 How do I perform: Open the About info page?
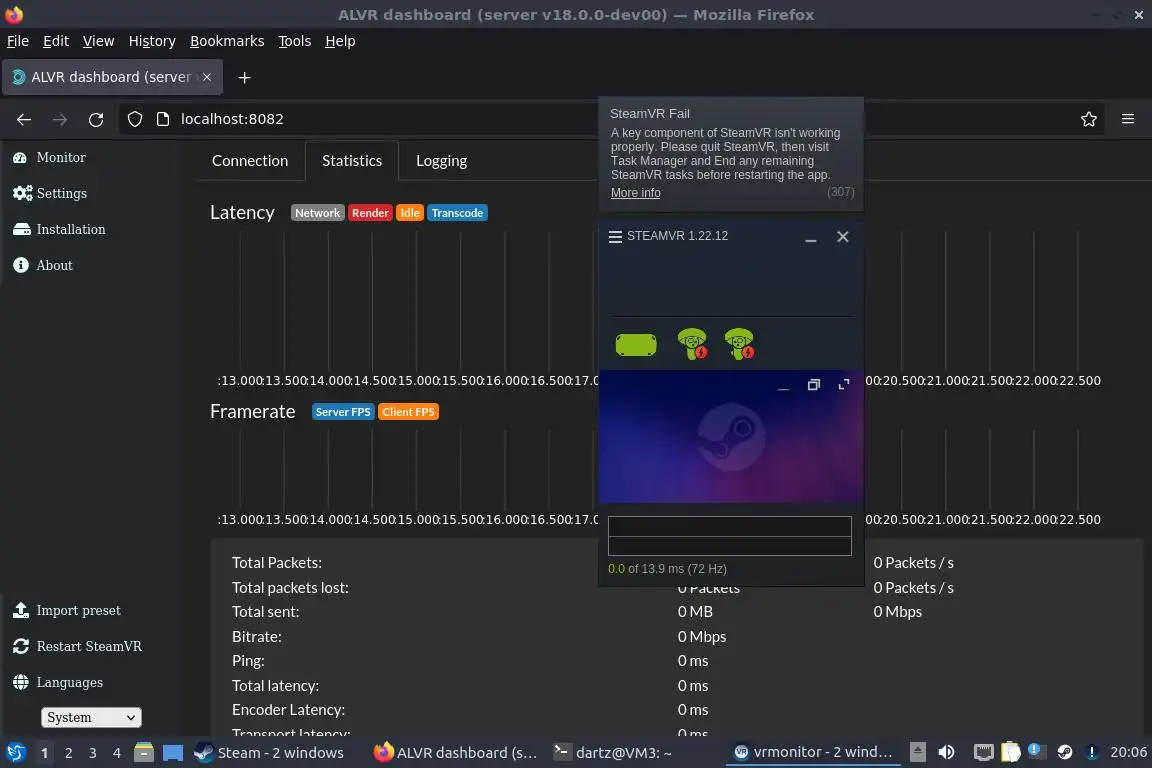tap(43, 265)
